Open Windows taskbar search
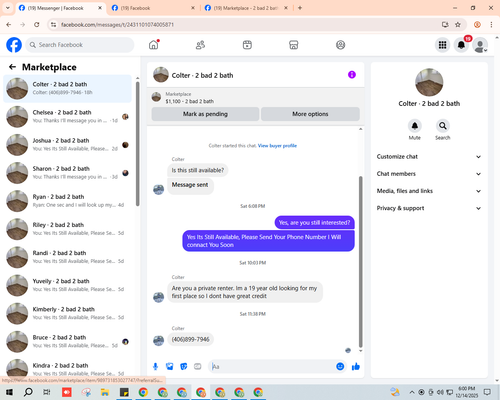 (x=28, y=392)
